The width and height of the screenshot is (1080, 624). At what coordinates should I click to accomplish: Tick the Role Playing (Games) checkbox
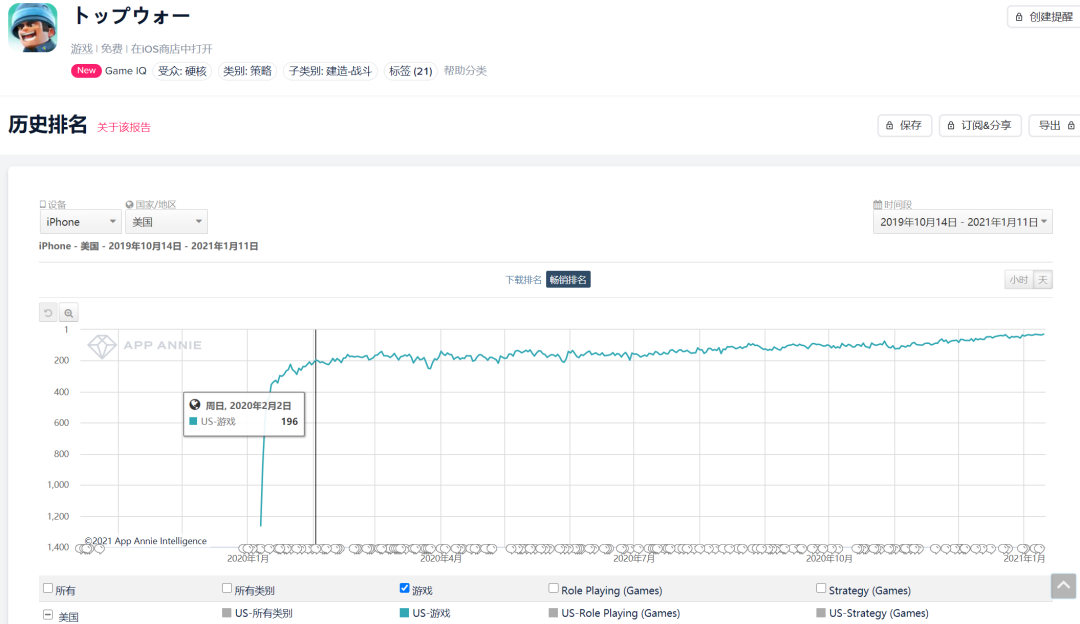point(553,589)
